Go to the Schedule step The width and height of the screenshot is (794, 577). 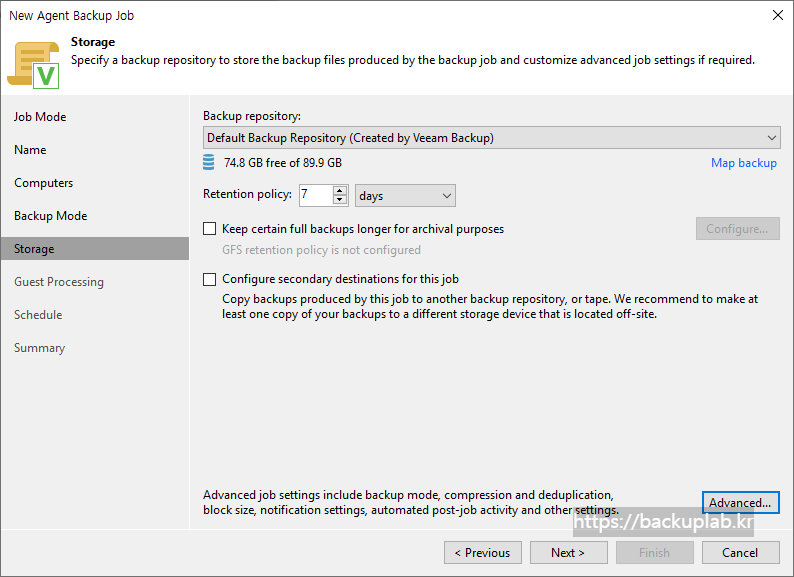(38, 315)
